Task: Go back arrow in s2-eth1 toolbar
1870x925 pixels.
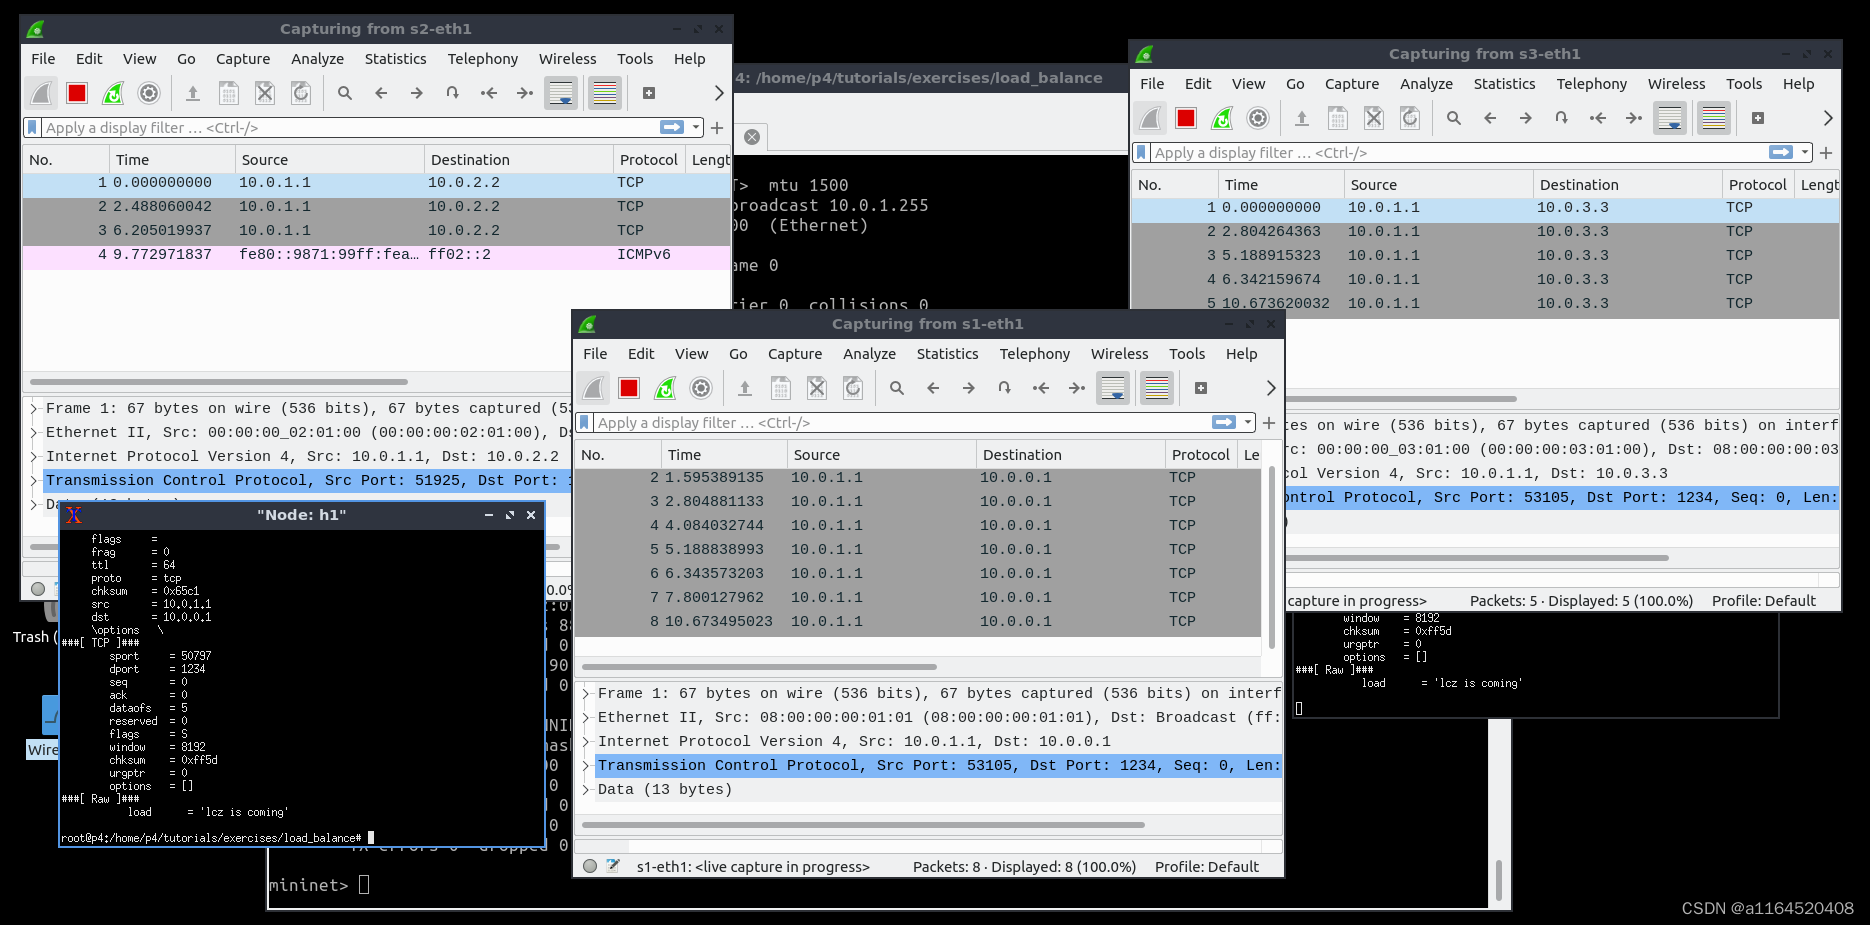Action: click(x=381, y=93)
